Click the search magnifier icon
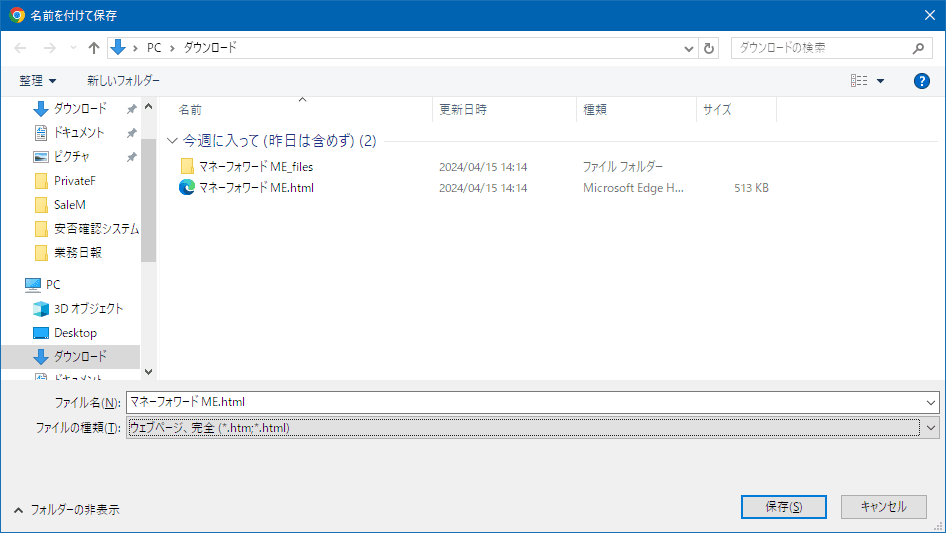 pyautogui.click(x=919, y=48)
